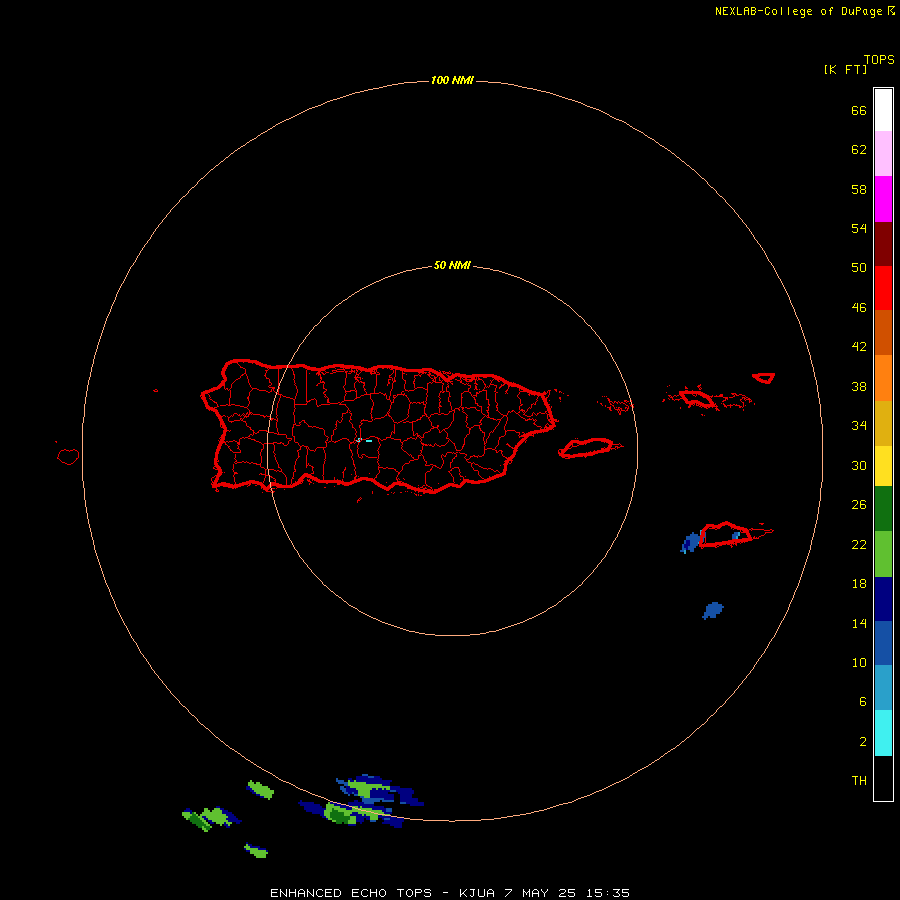The width and height of the screenshot is (900, 900).
Task: Click Mona Island outline at far west
Action: coord(68,456)
